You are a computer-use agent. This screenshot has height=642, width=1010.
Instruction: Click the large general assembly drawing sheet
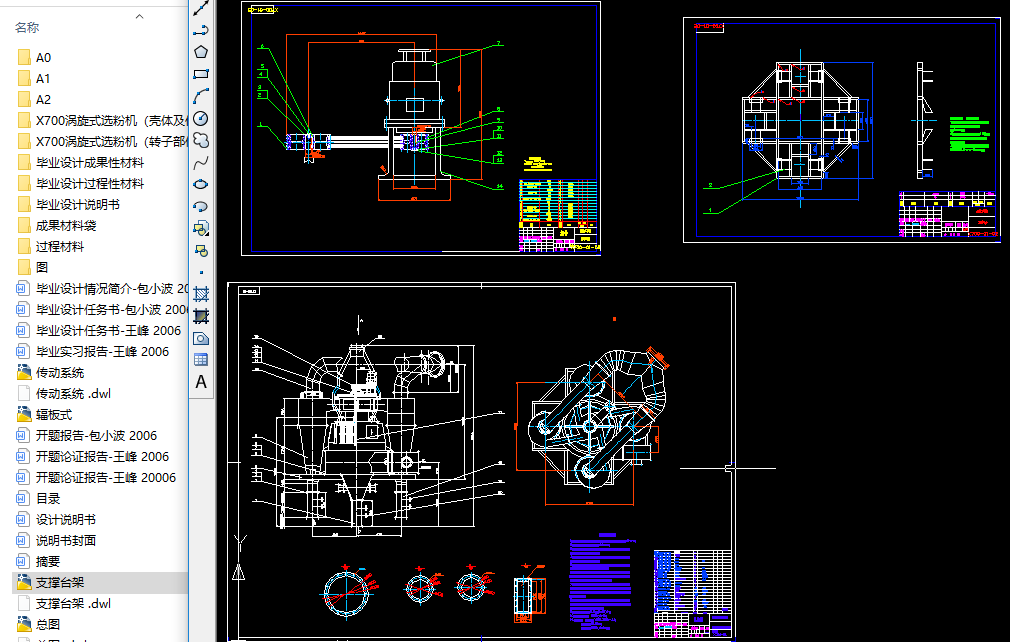(481, 461)
